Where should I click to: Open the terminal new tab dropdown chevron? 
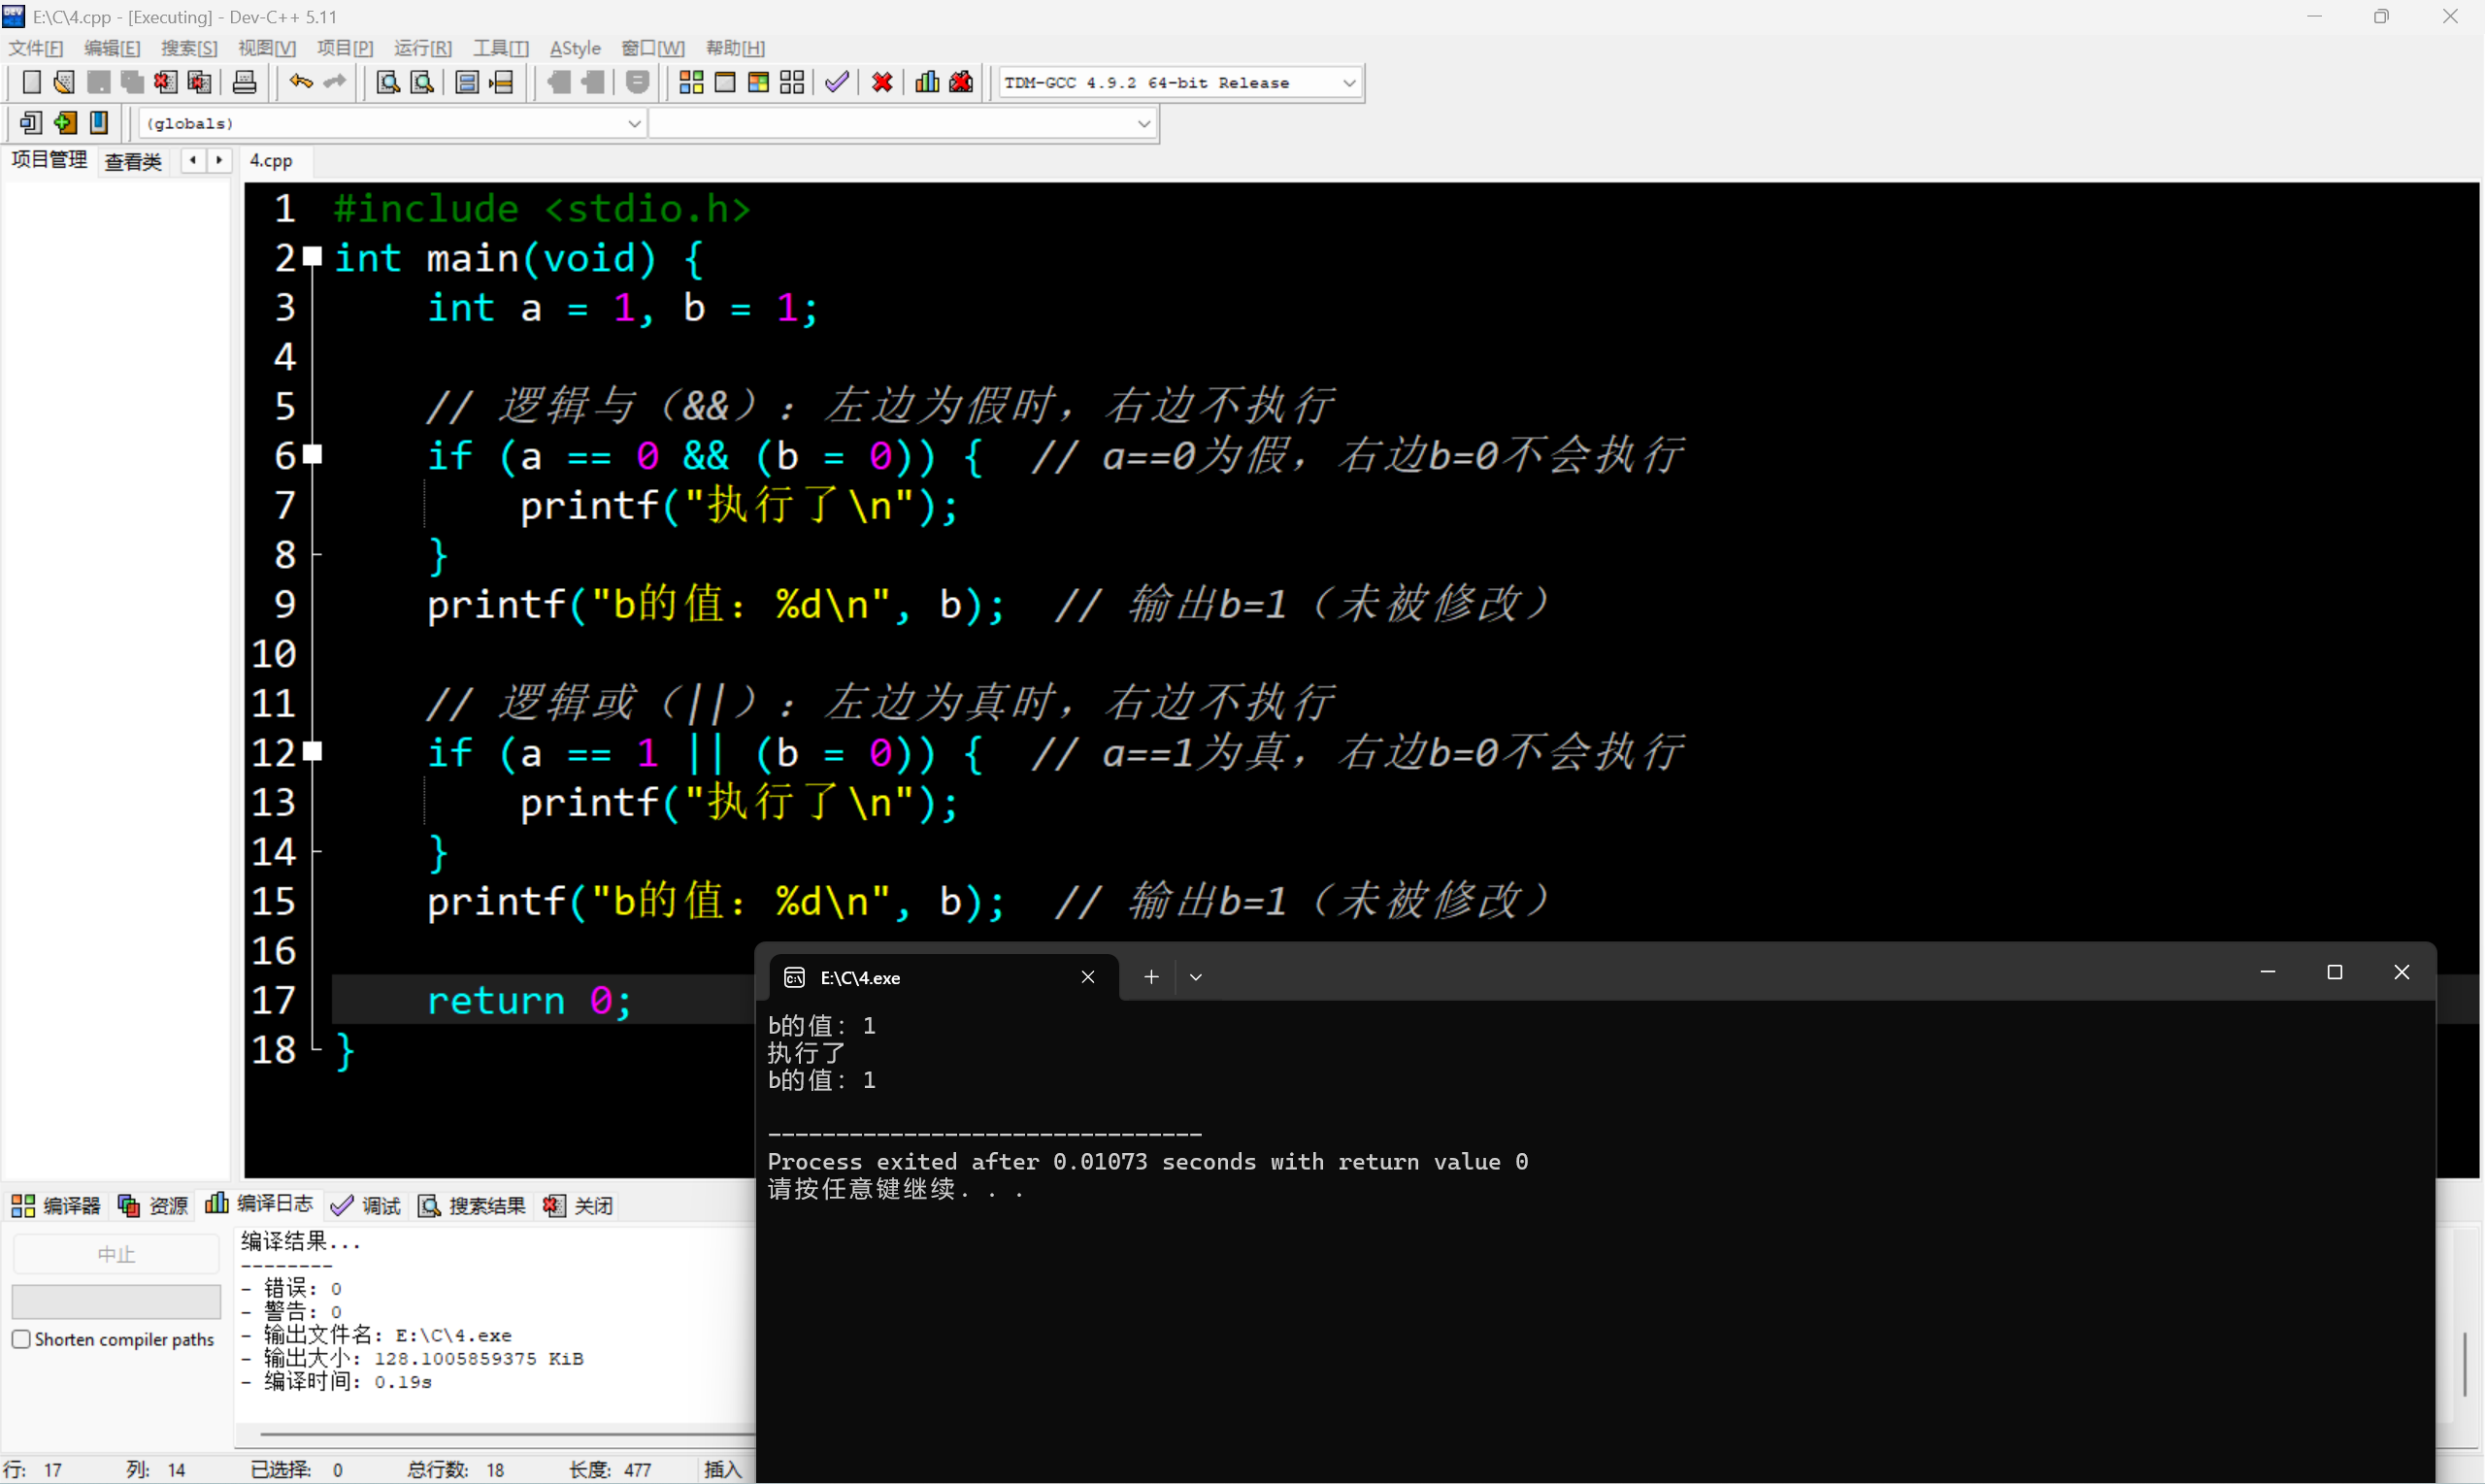click(1195, 977)
